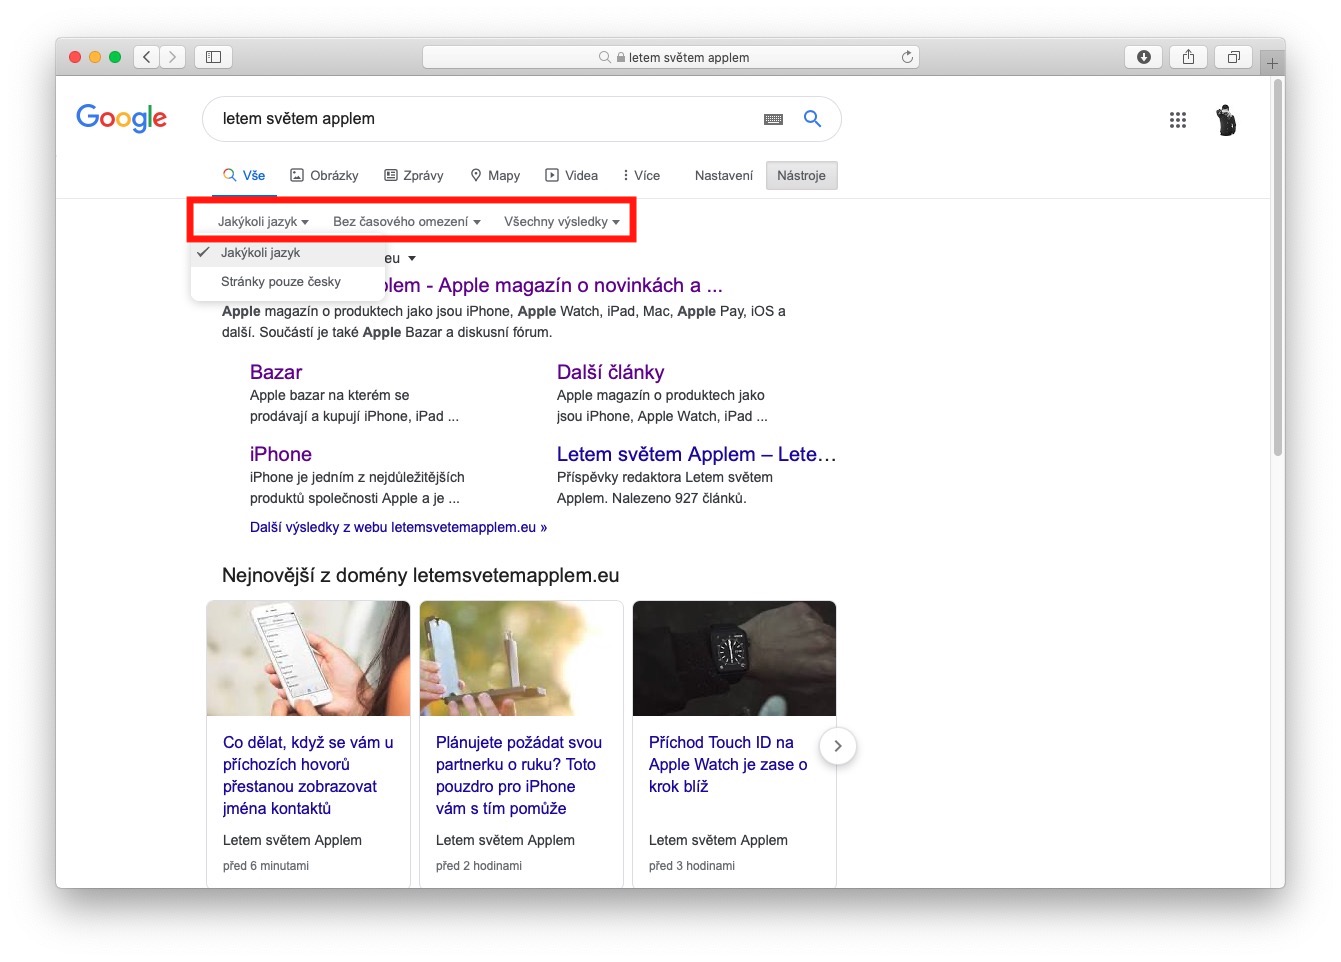This screenshot has height=962, width=1341.
Task: Click the Safari share icon
Action: (x=1188, y=57)
